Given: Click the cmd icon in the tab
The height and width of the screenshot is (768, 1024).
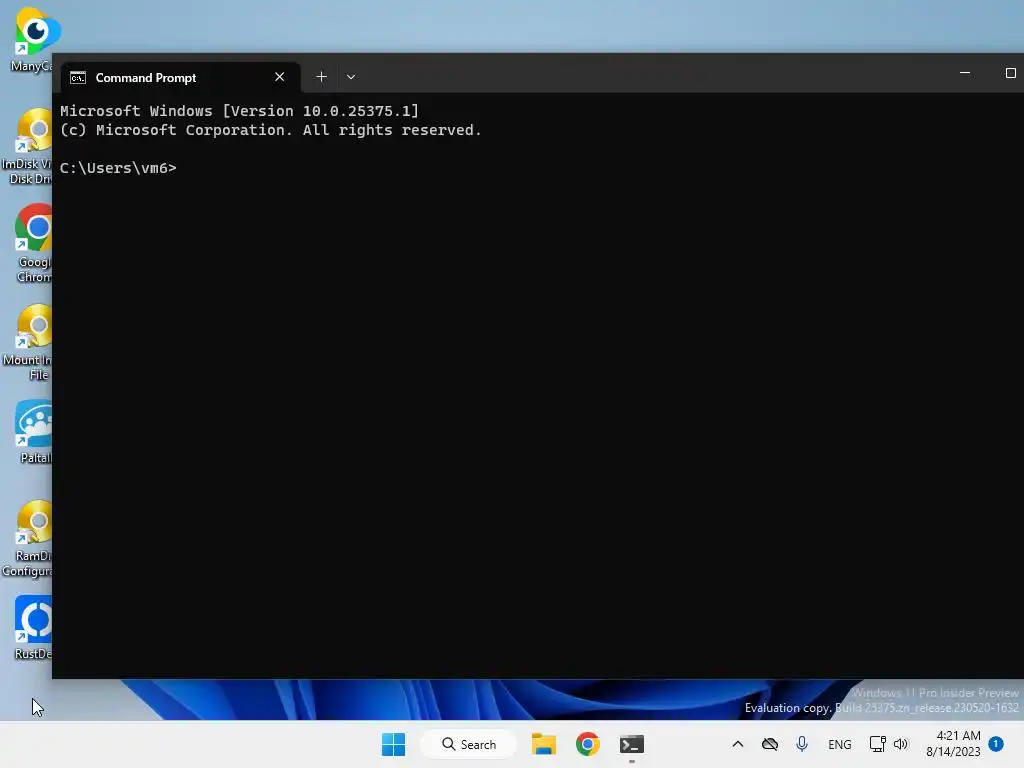Looking at the screenshot, I should [x=78, y=78].
